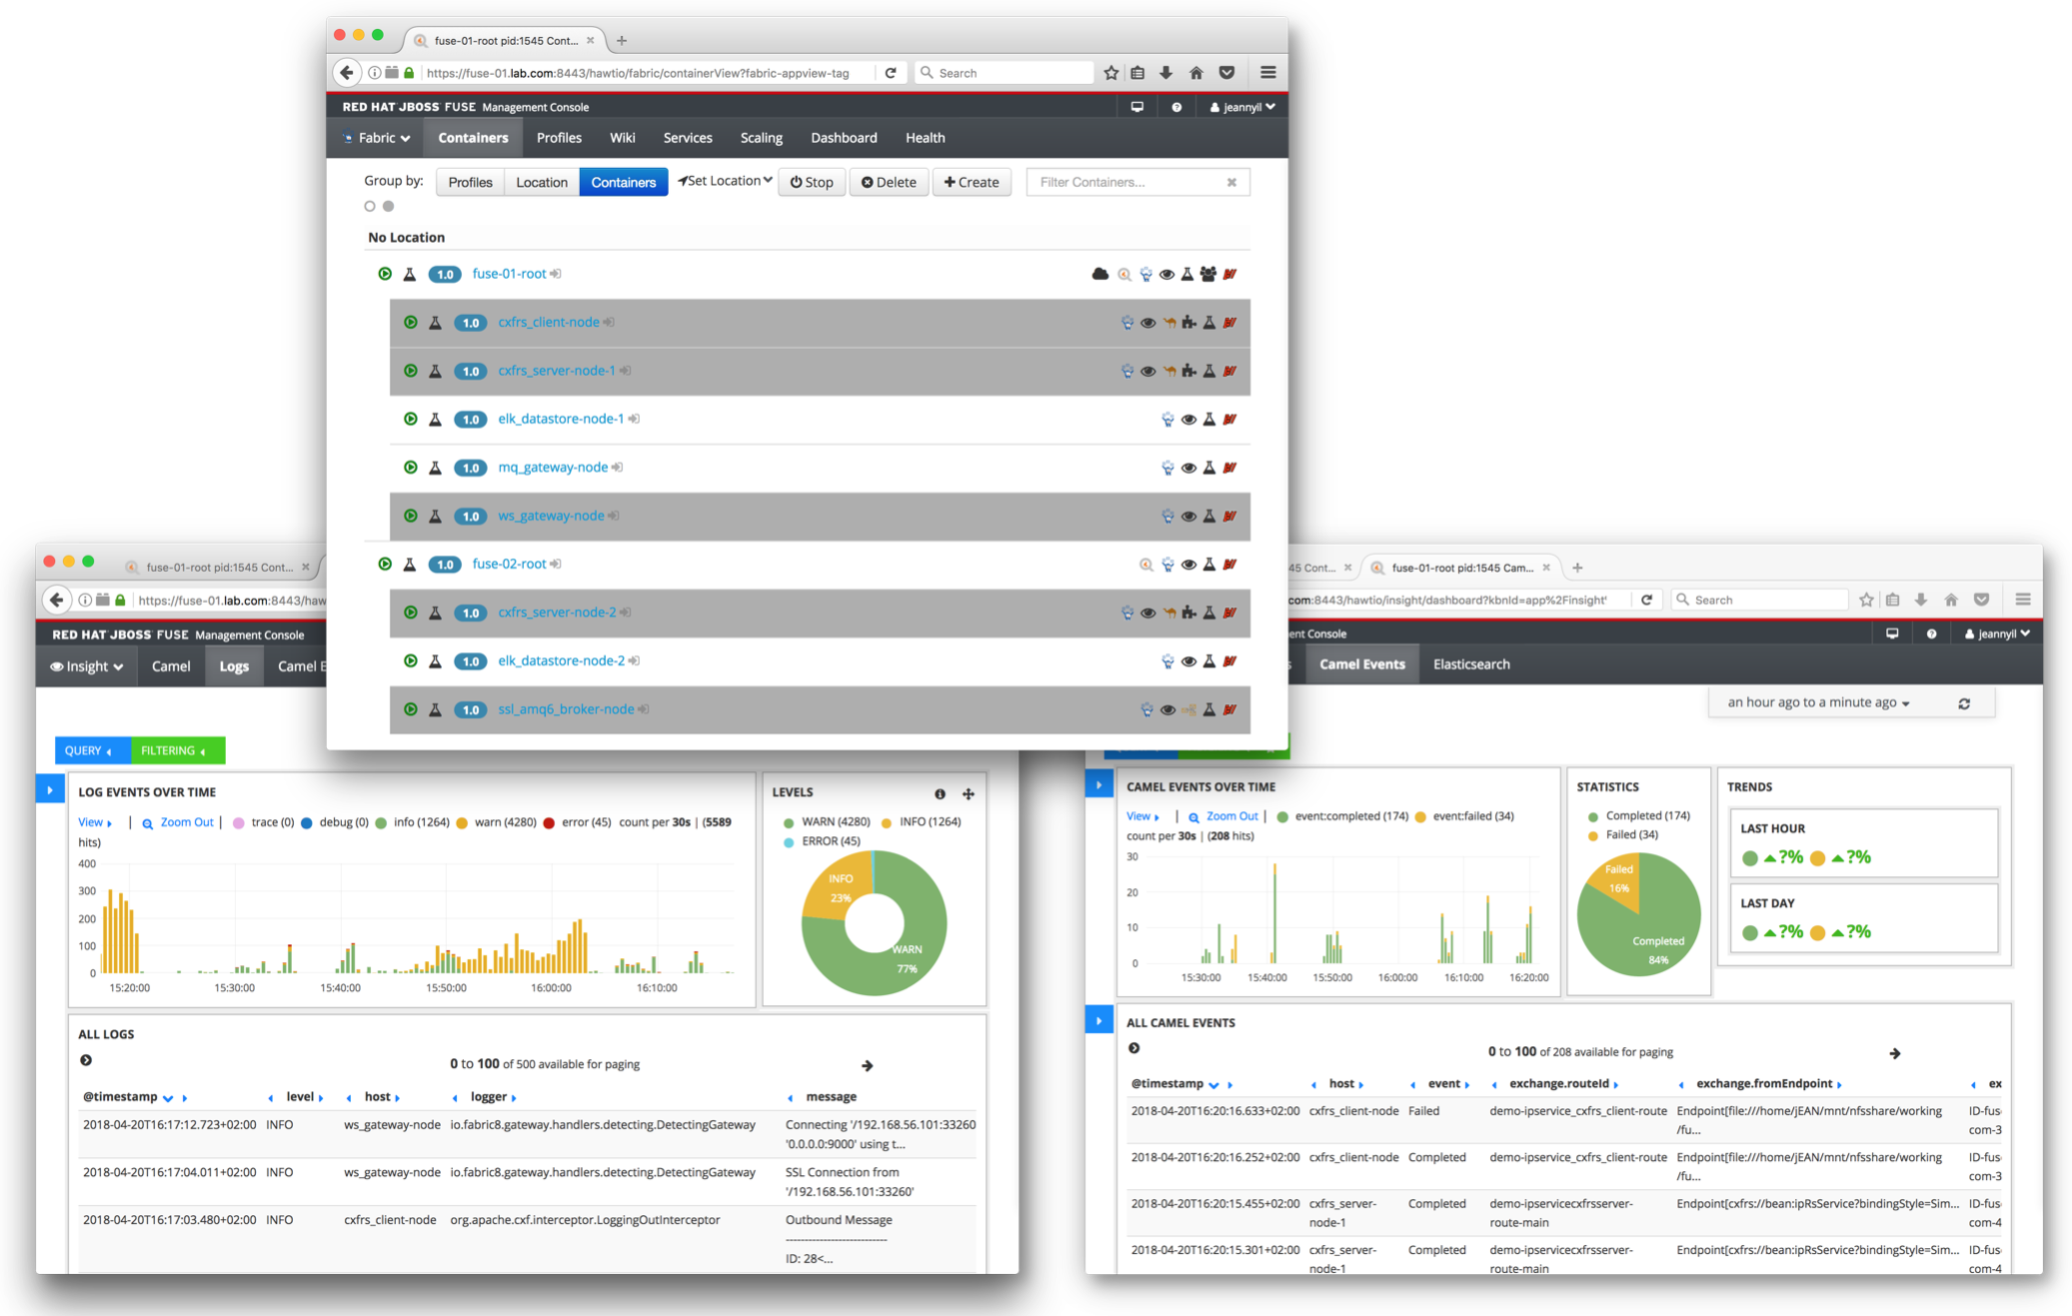Click the refresh icon next to time range picker
This screenshot has height=1316, width=2072.
(1964, 703)
